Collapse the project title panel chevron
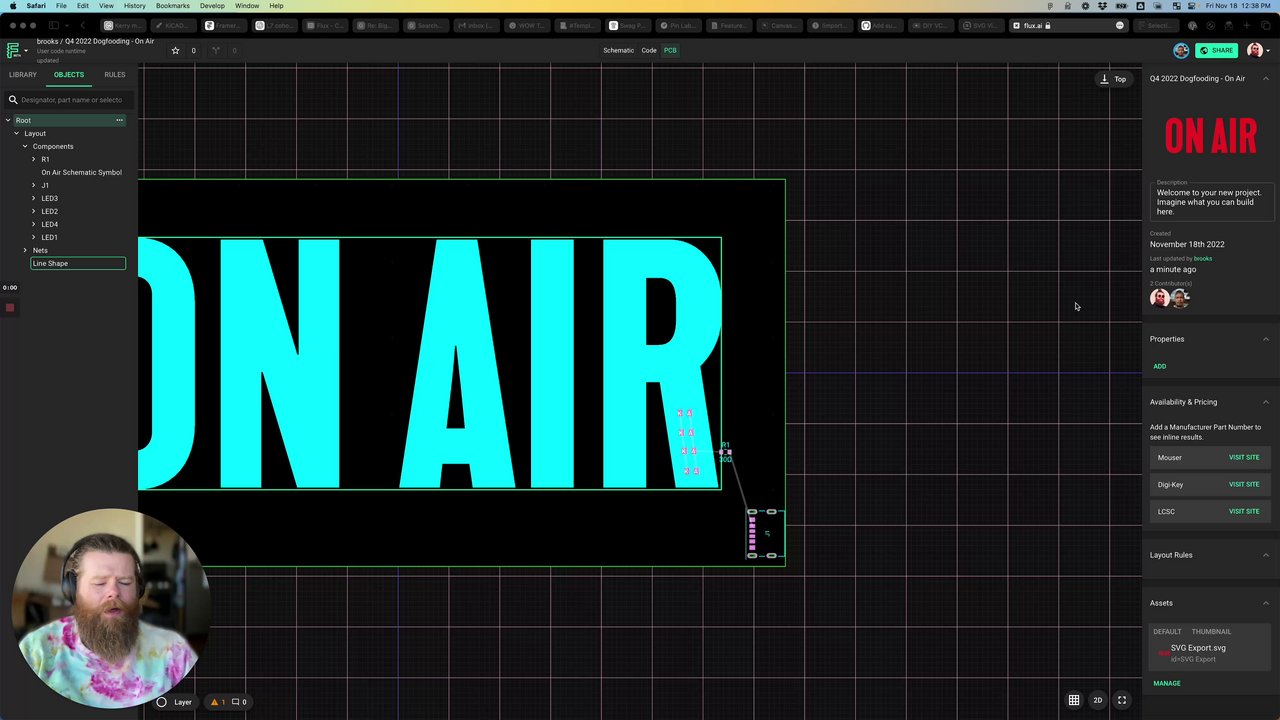This screenshot has width=1280, height=720. [1266, 79]
